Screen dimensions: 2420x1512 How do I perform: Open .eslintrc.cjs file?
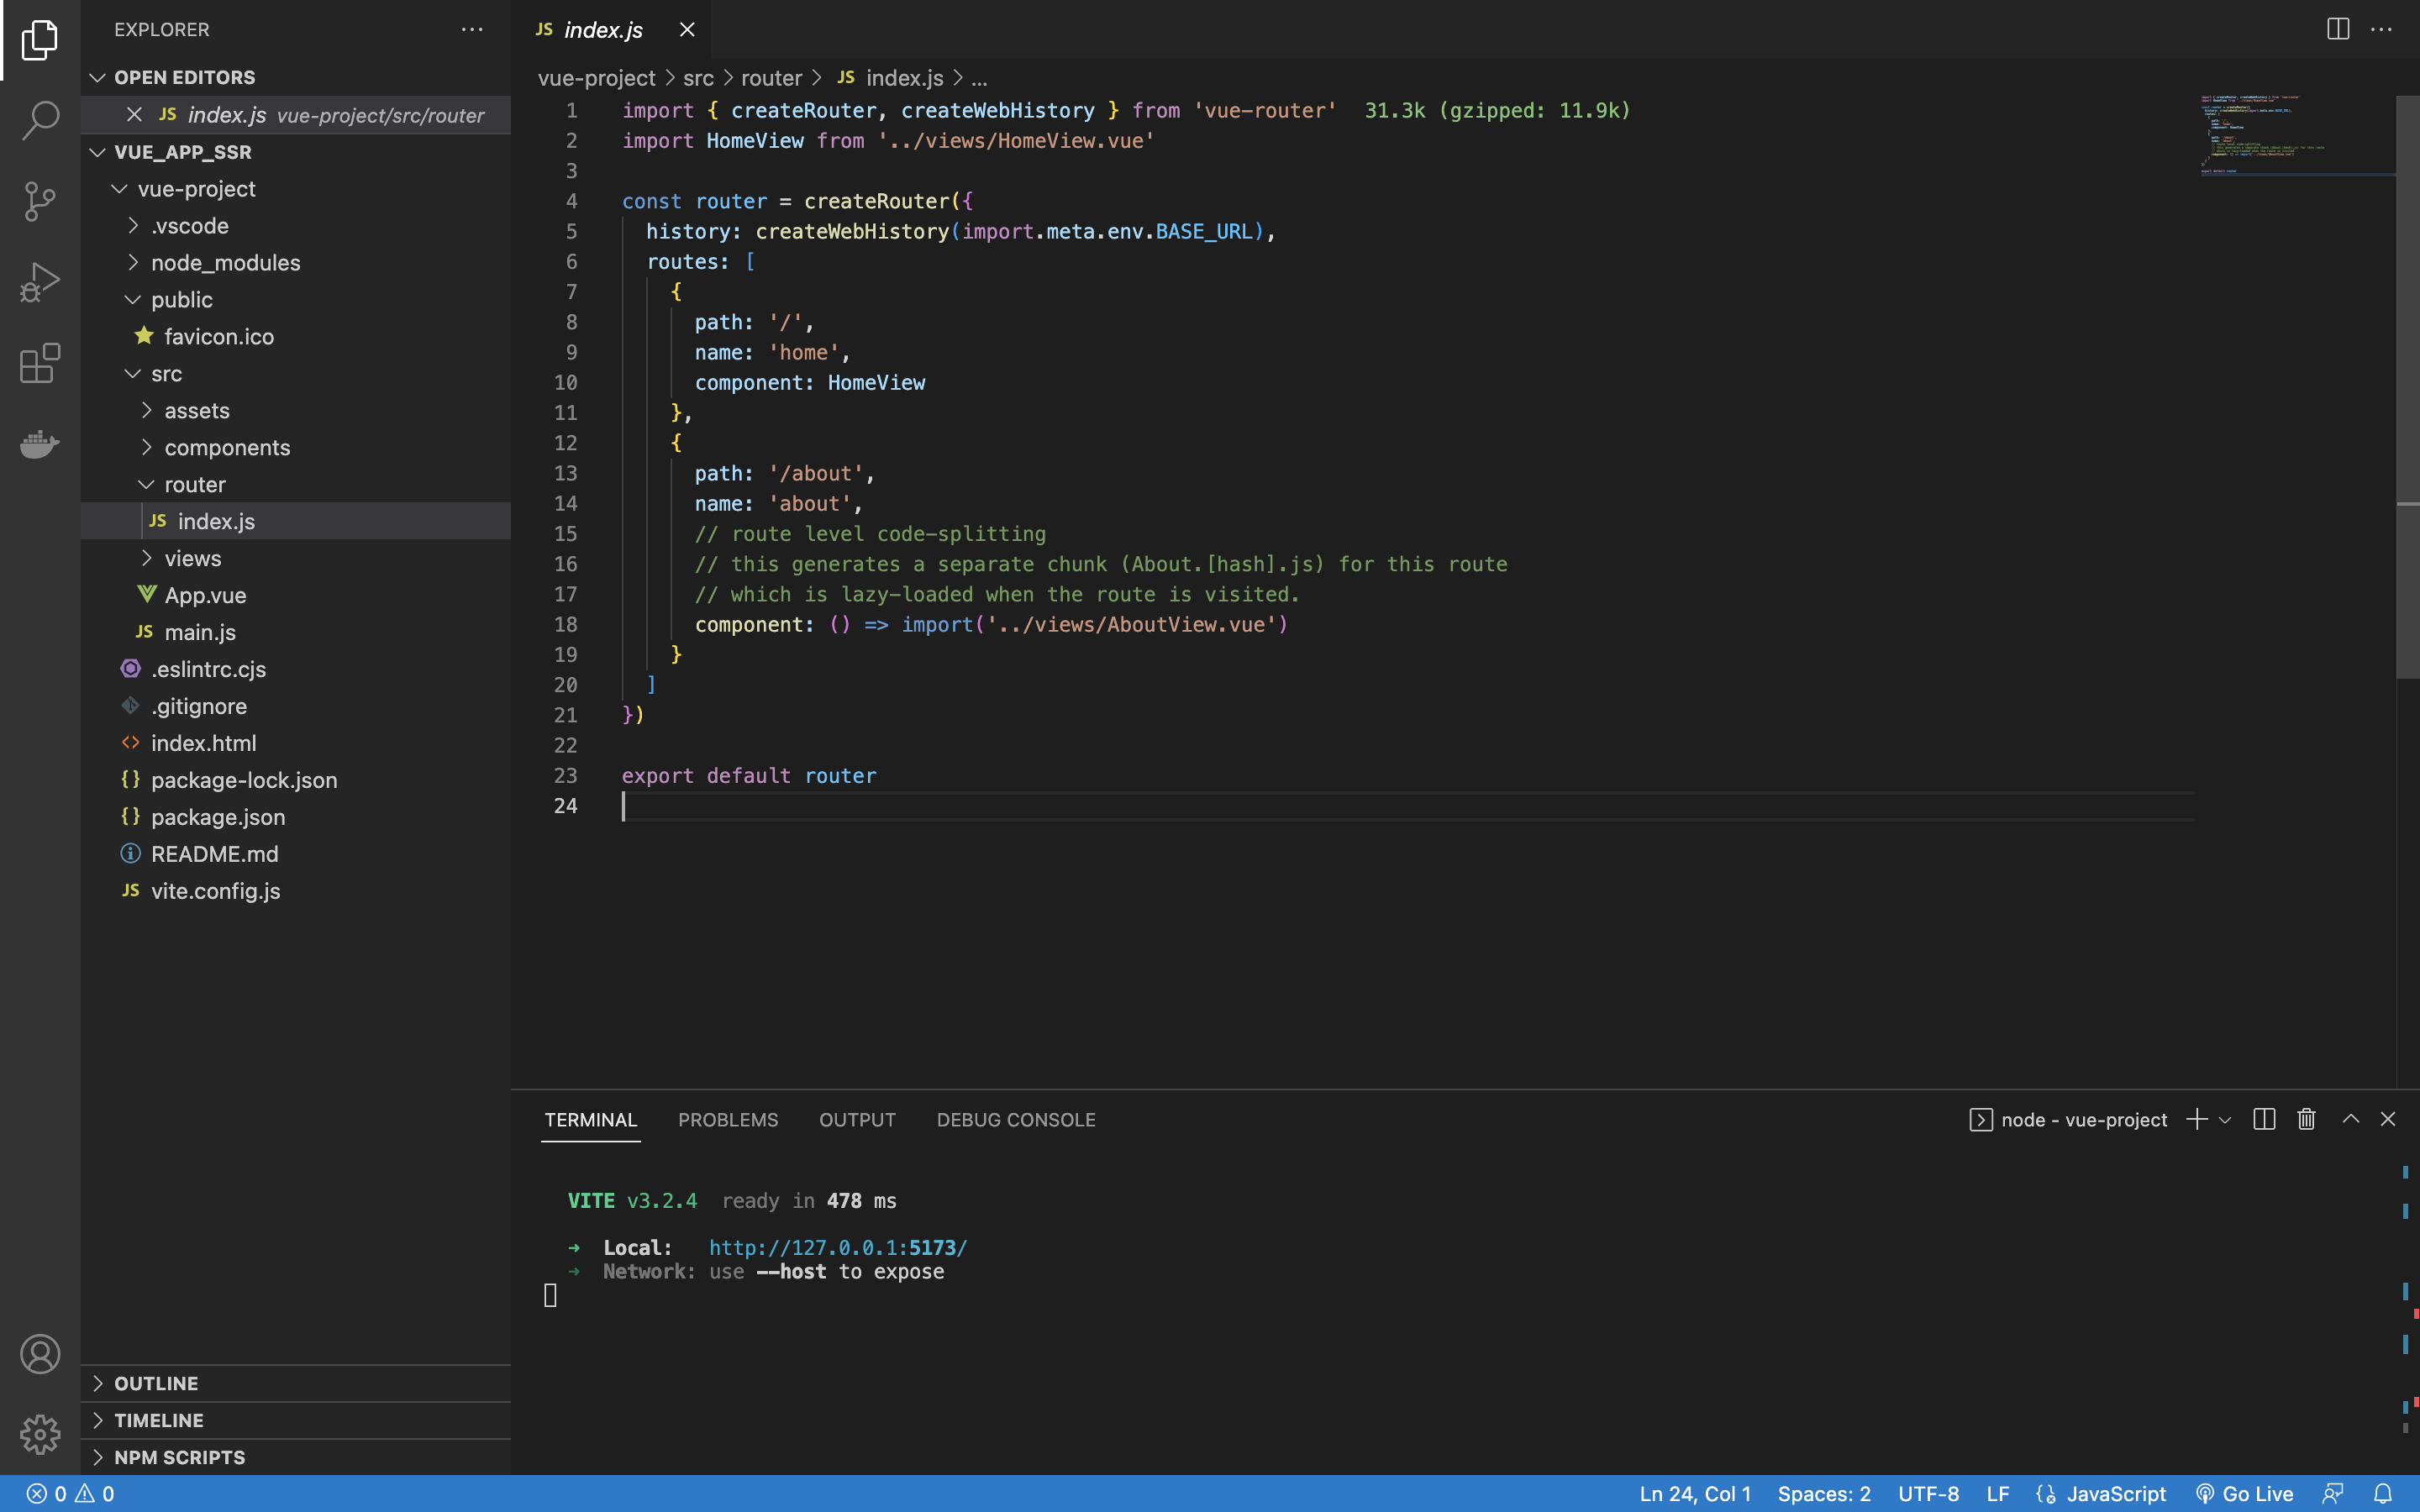point(296,670)
